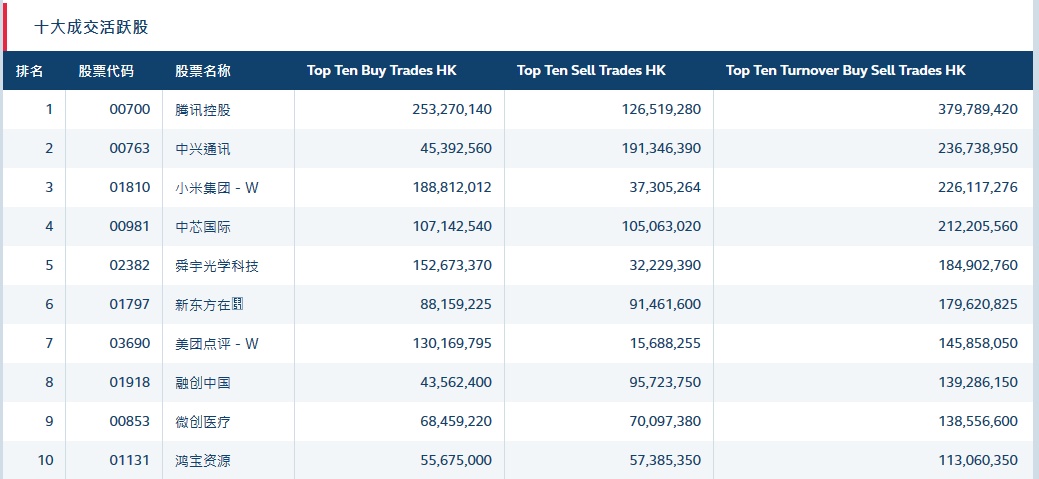The height and width of the screenshot is (479, 1039).
Task: Click stock code 00700
Action: [130, 110]
